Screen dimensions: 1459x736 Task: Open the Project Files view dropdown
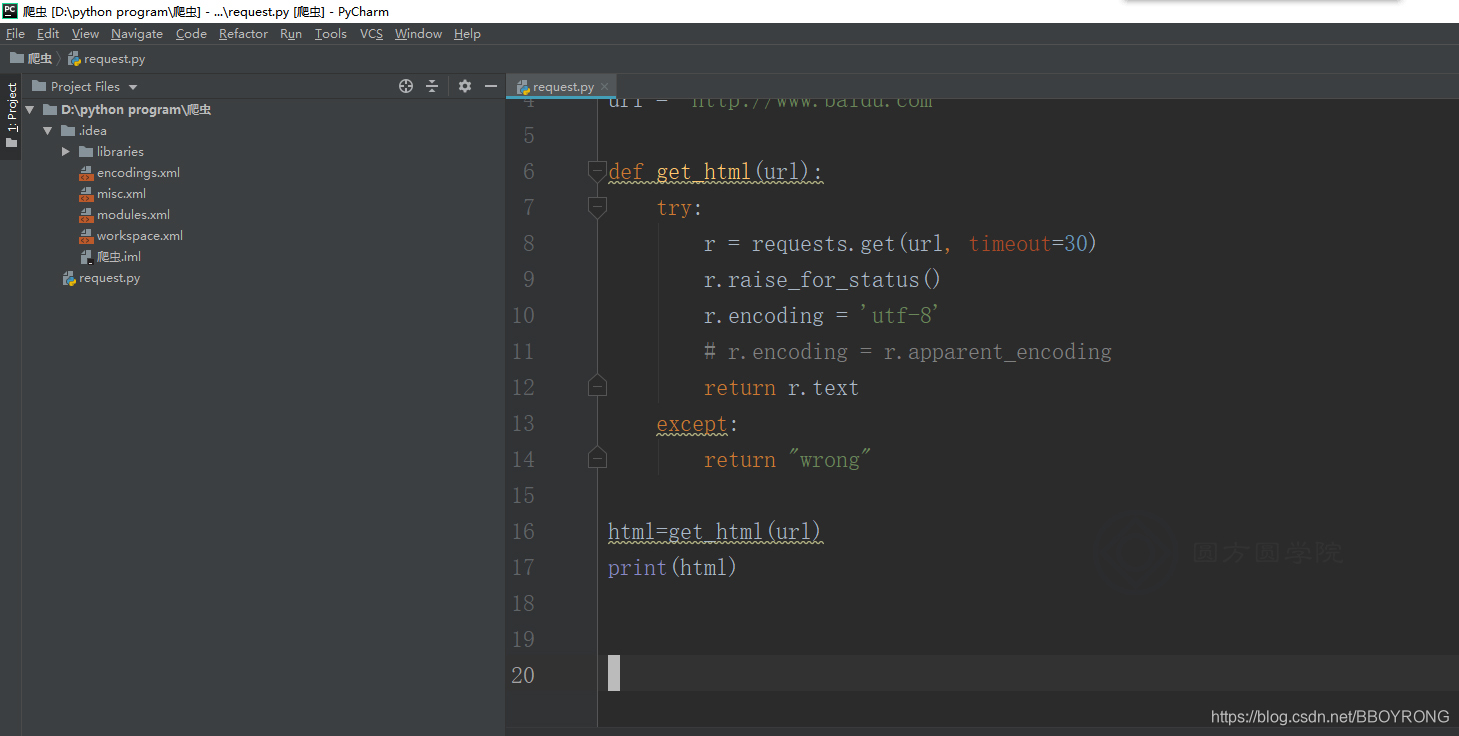[x=133, y=87]
